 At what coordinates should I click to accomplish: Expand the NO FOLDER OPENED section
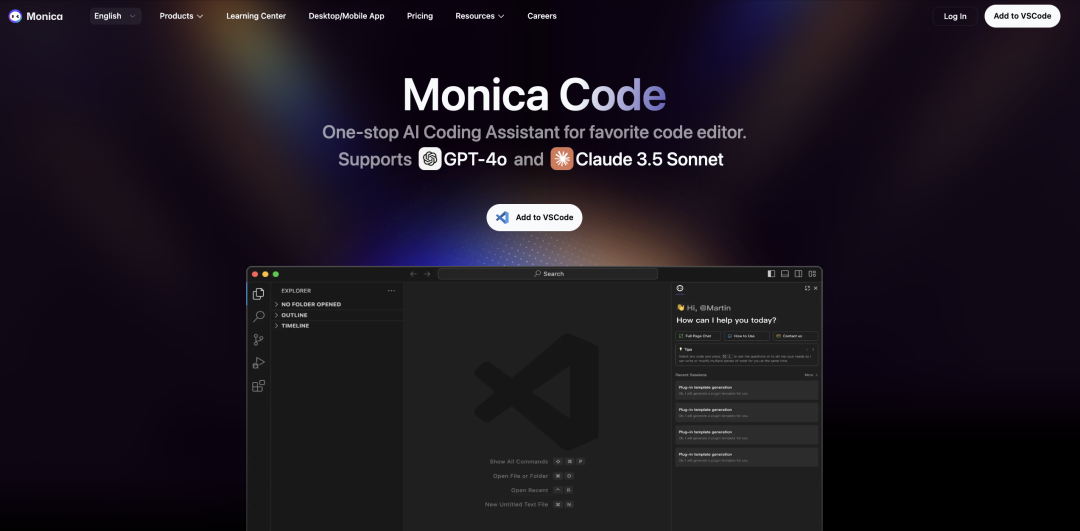[x=338, y=304]
